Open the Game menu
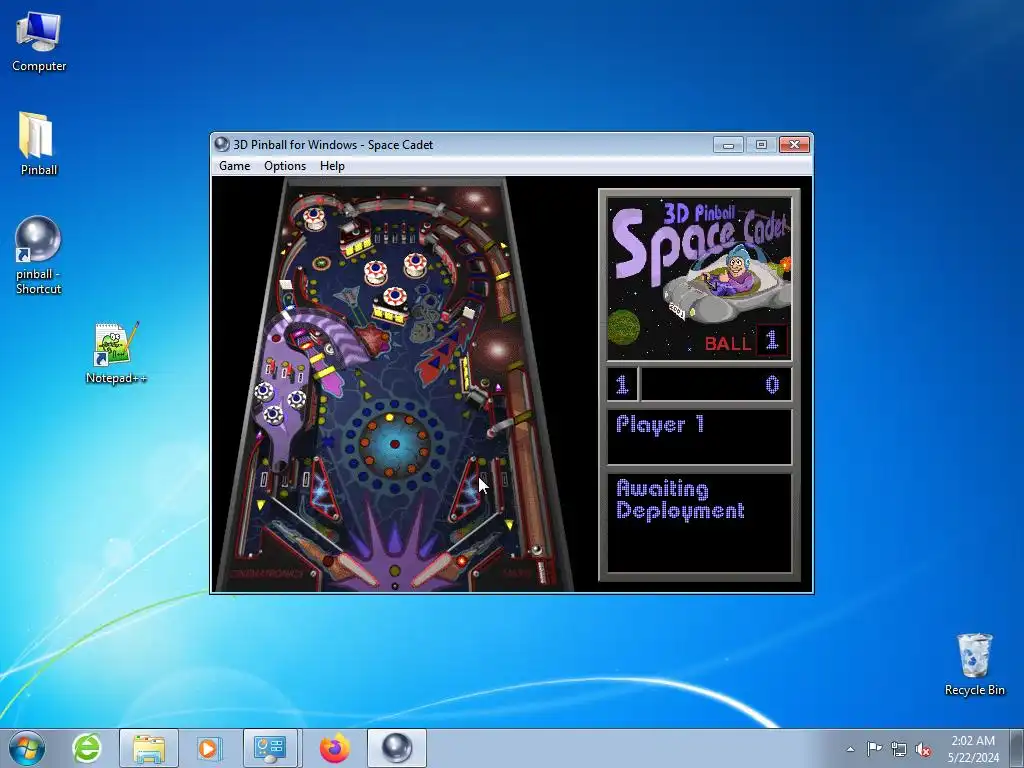Image resolution: width=1024 pixels, height=768 pixels. (234, 166)
